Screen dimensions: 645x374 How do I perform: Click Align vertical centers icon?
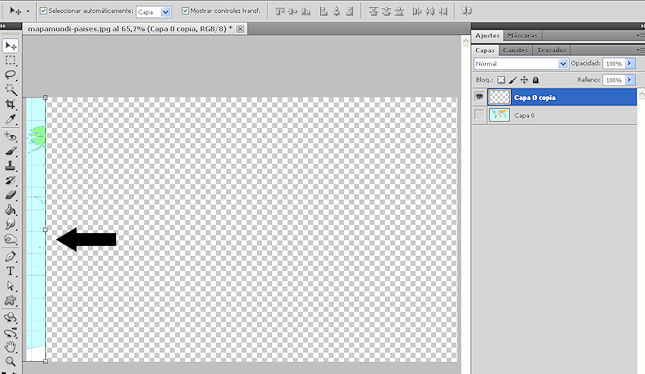pos(293,12)
